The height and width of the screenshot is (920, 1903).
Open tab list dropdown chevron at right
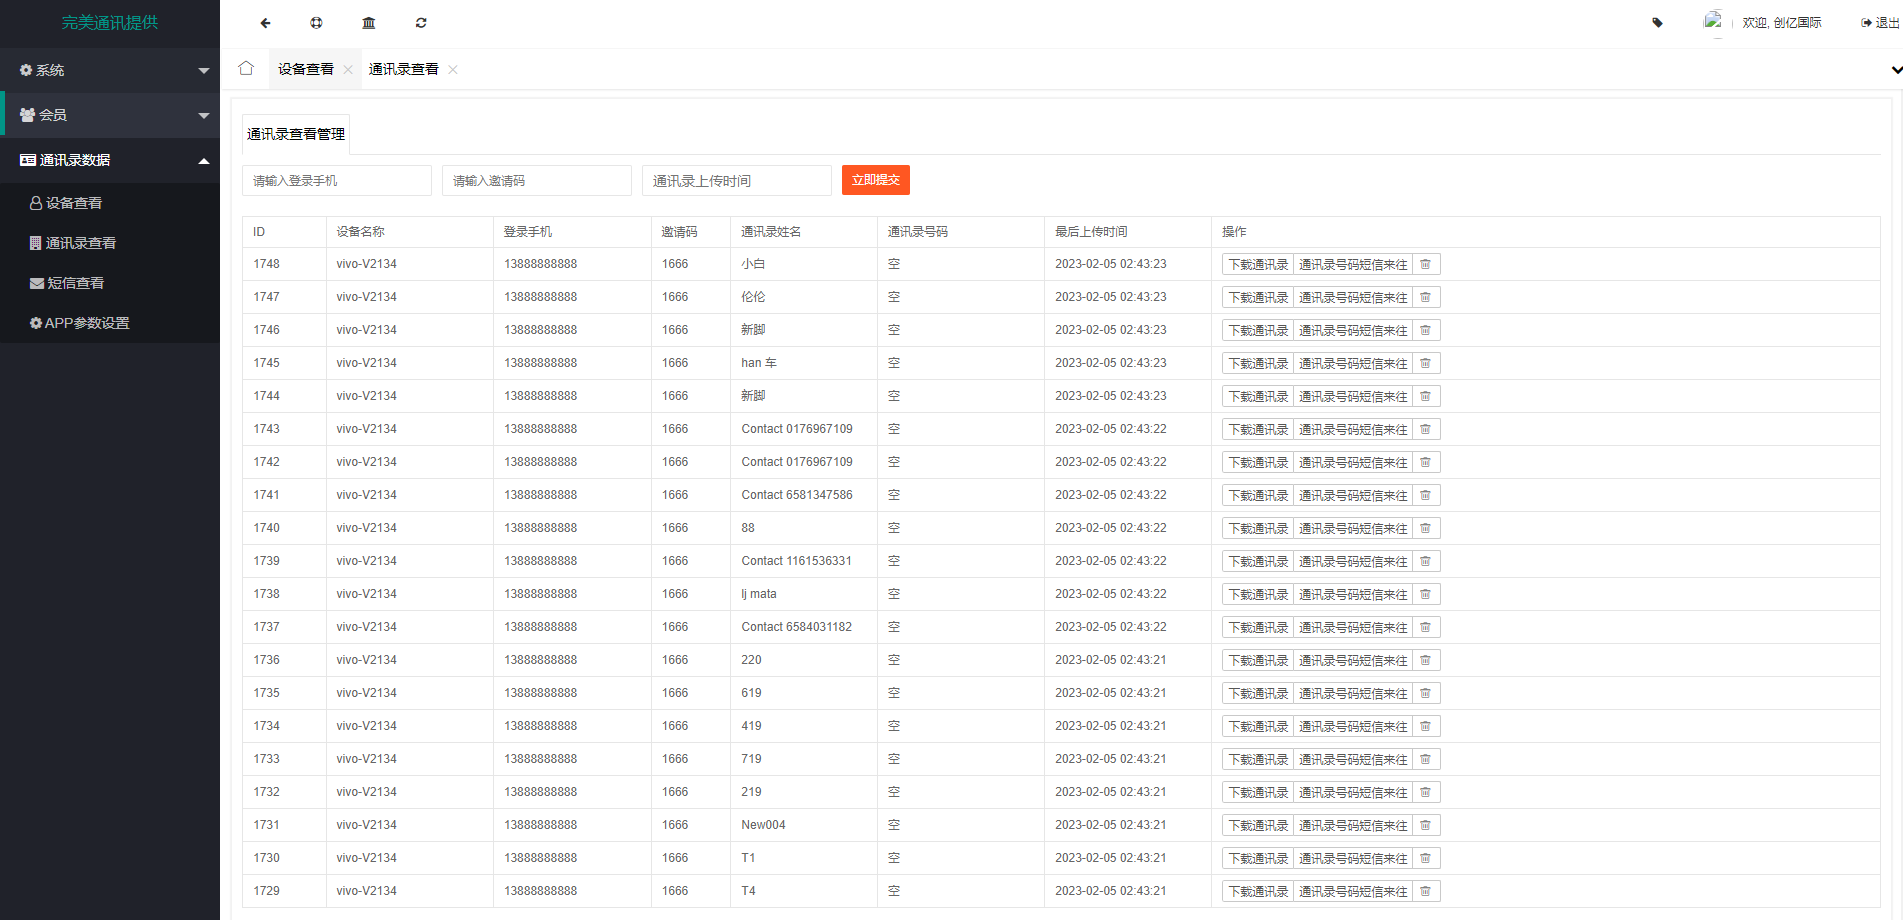pyautogui.click(x=1896, y=70)
